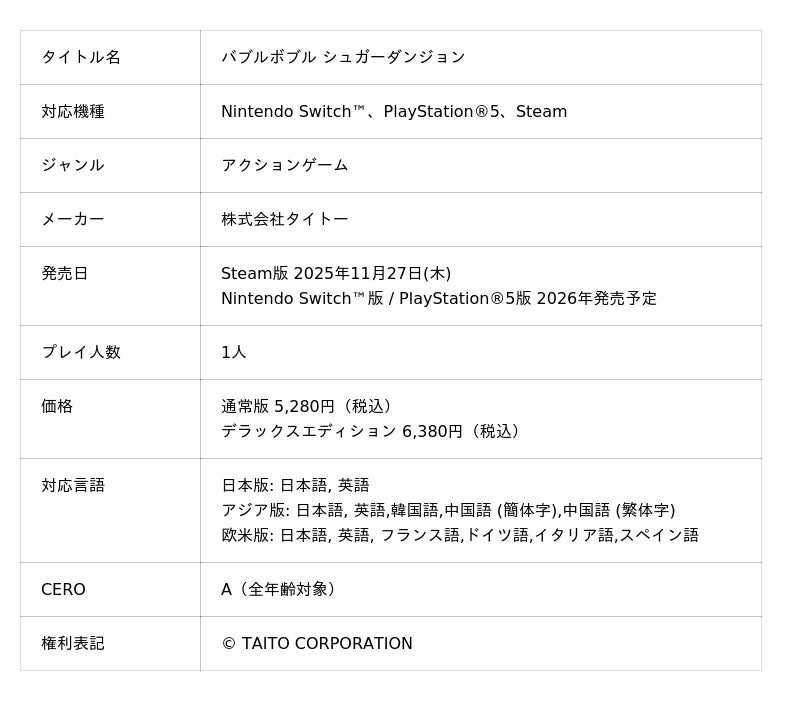Viewport: 800px width, 701px height.
Task: Click the 欧米版 languages line
Action: tap(460, 535)
